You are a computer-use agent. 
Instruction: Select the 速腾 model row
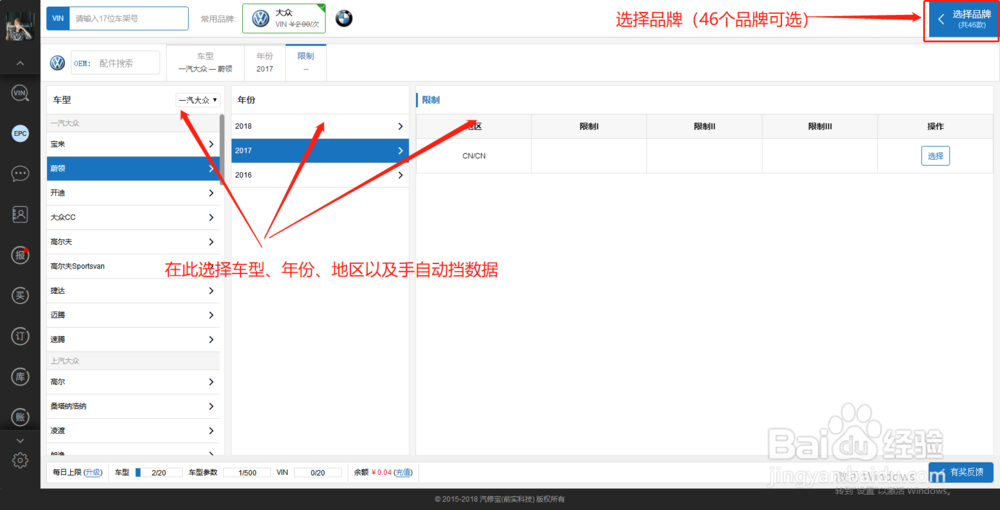(133, 340)
